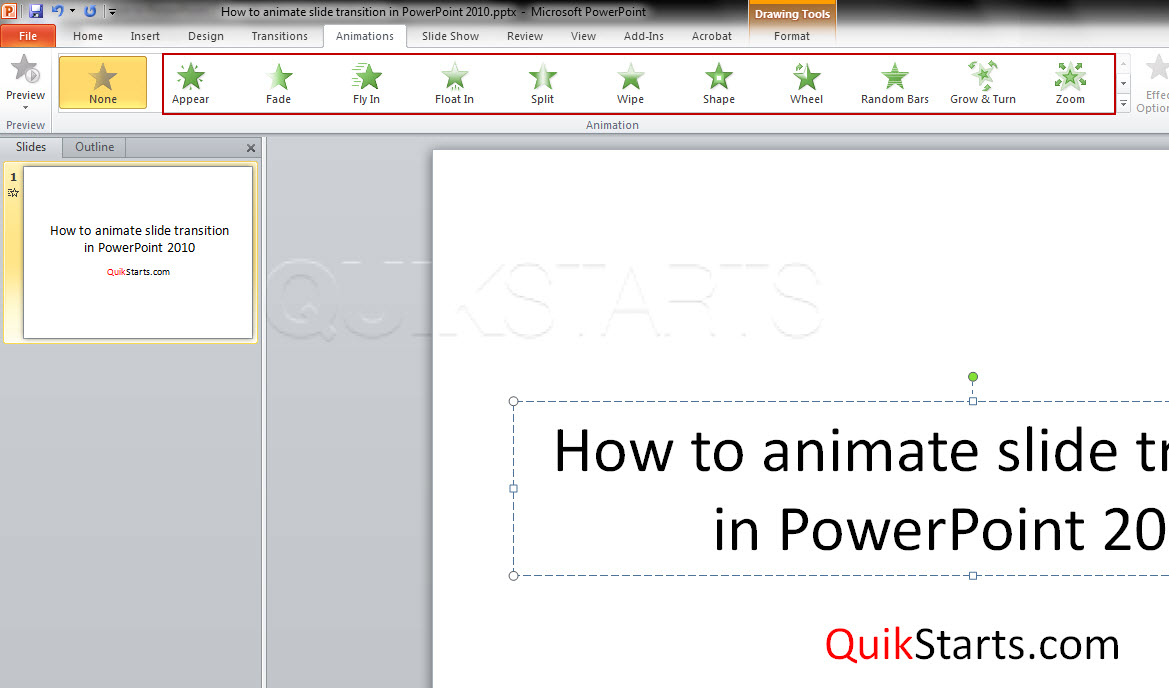Open the Undo history dropdown arrow

[x=72, y=11]
